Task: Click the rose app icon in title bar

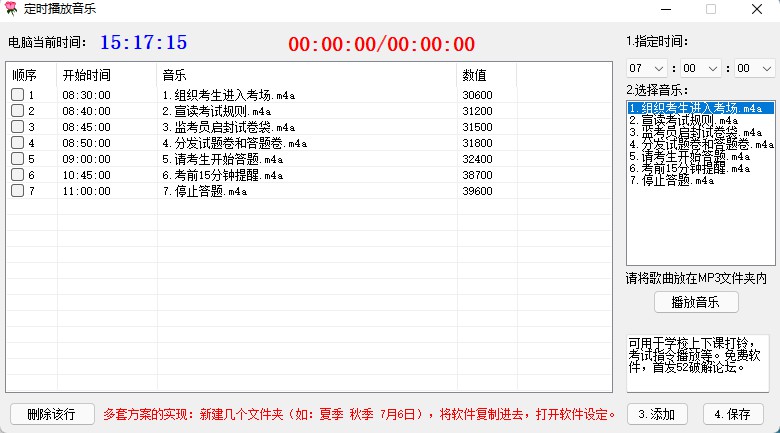Action: [x=10, y=8]
